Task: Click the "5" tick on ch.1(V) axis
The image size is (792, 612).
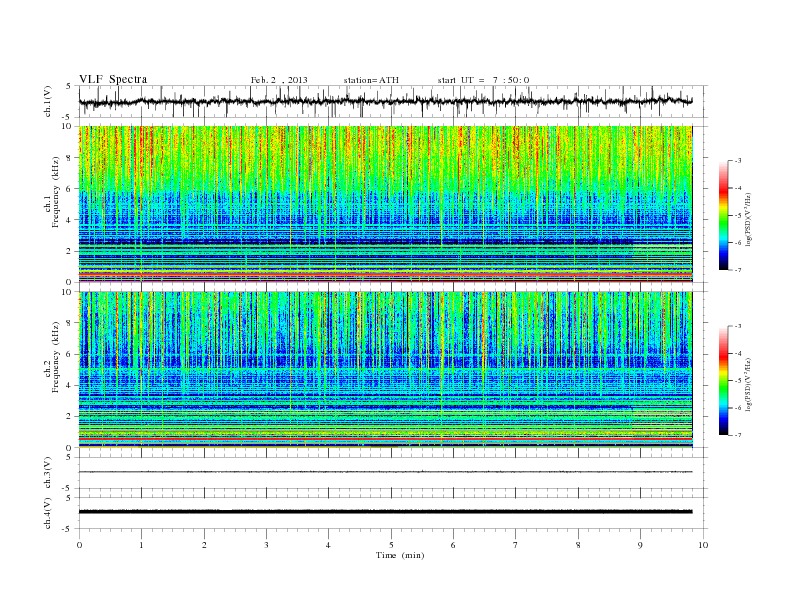Action: coord(70,86)
